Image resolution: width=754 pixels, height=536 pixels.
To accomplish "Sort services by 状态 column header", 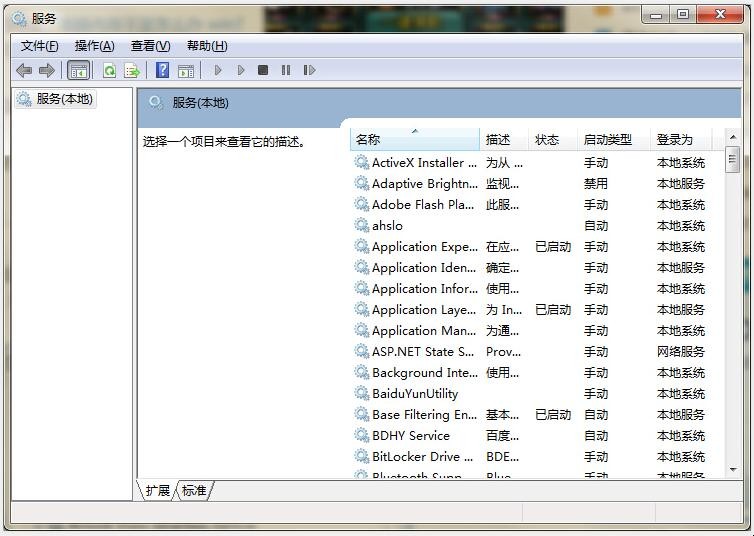I will (547, 140).
